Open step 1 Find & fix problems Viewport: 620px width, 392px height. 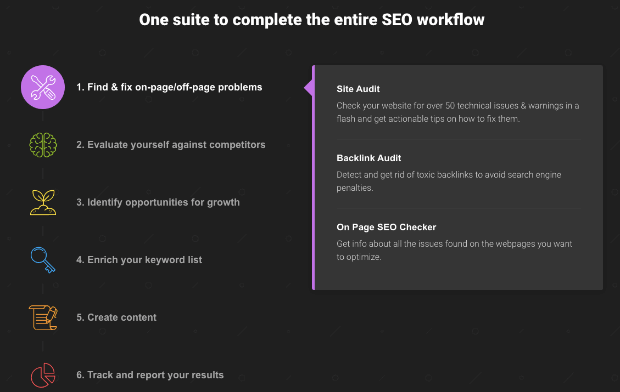coord(169,87)
